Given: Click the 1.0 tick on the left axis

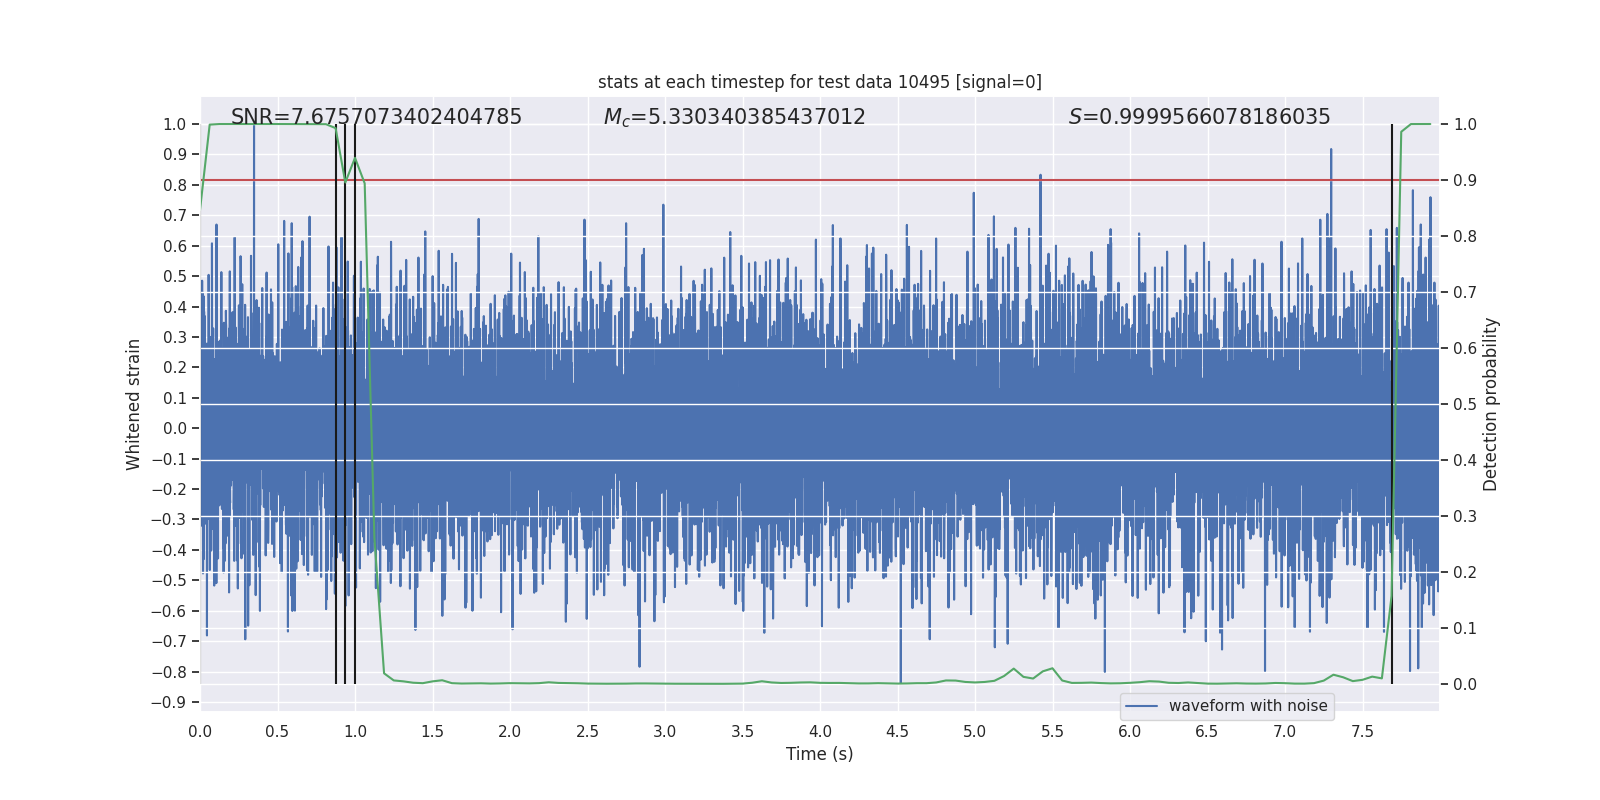Looking at the screenshot, I should 175,124.
